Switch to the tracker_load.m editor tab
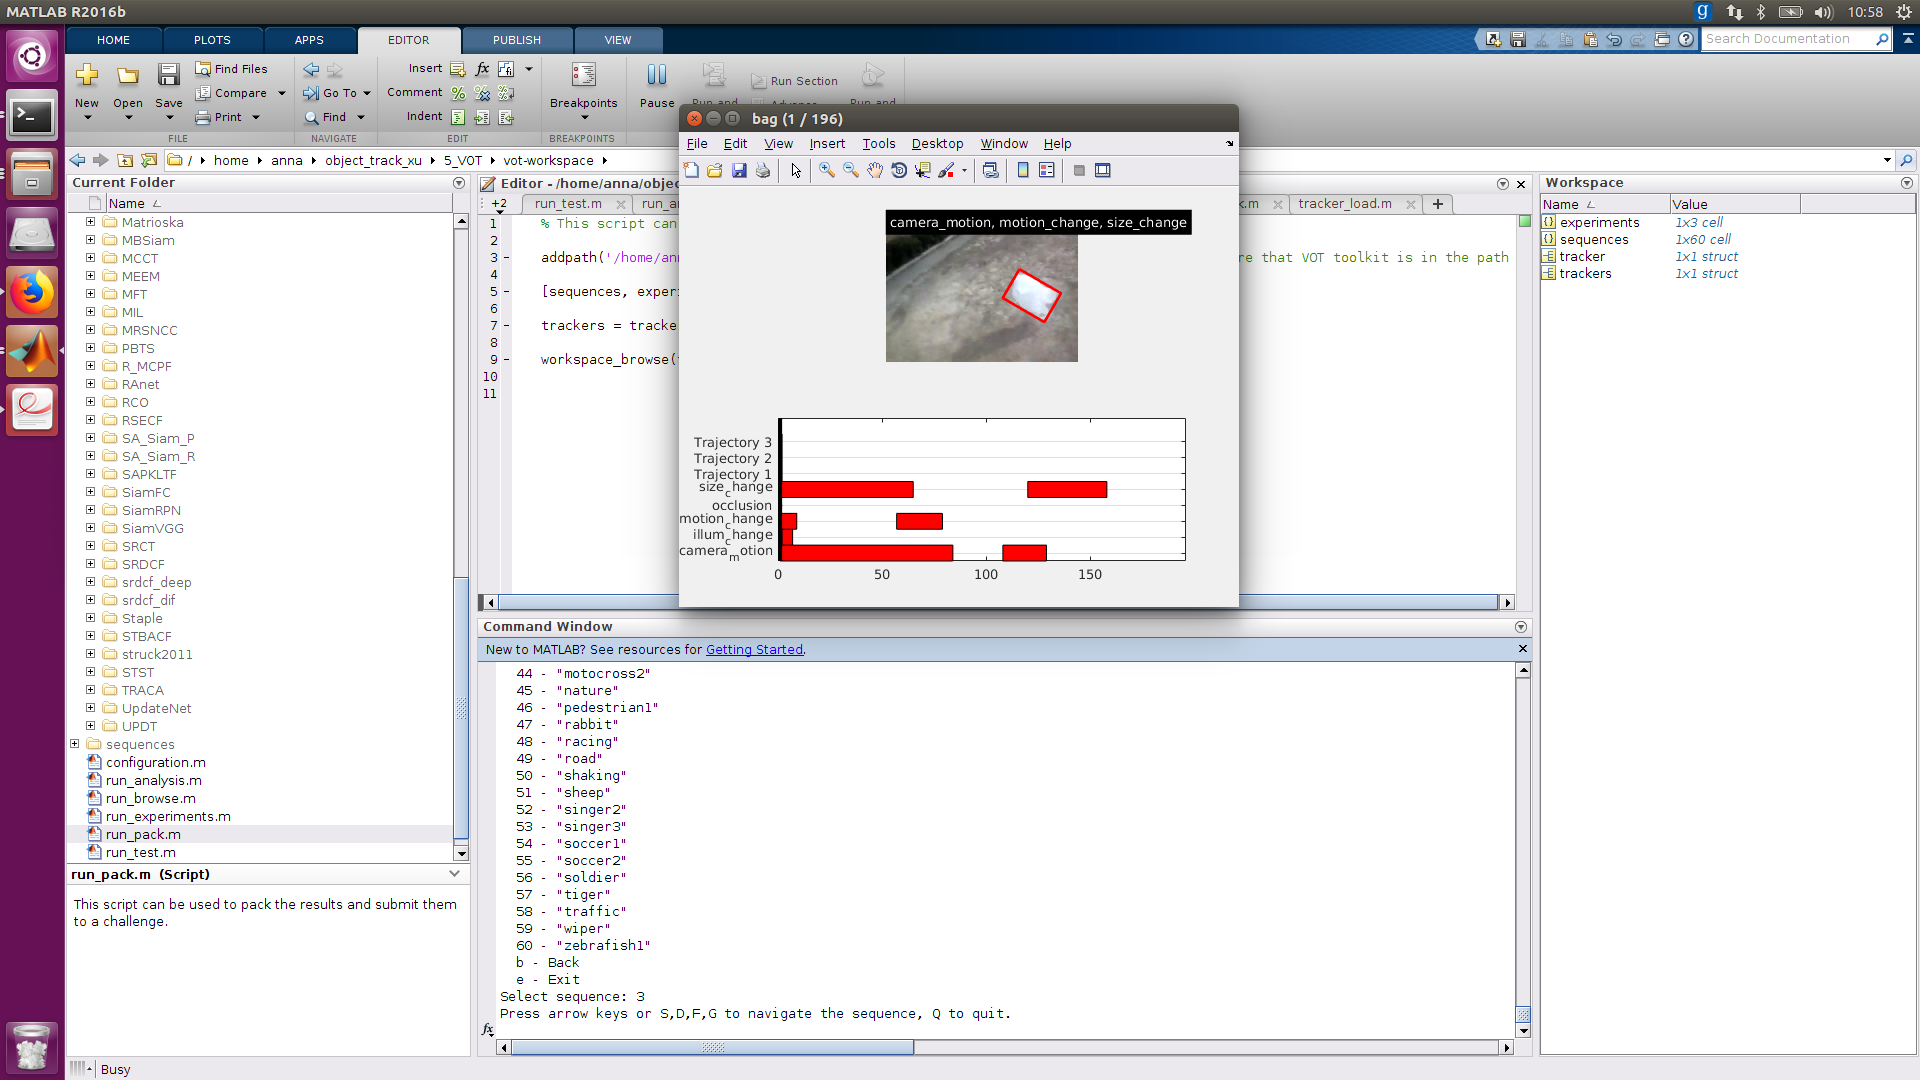The image size is (1920, 1080). click(1345, 204)
